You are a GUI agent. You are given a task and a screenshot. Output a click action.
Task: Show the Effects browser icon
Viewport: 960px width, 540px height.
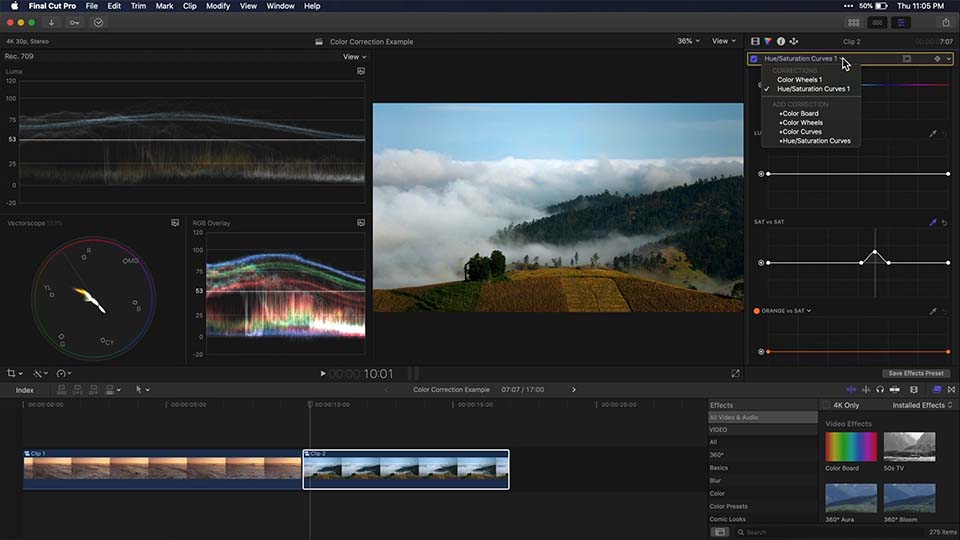(937, 389)
